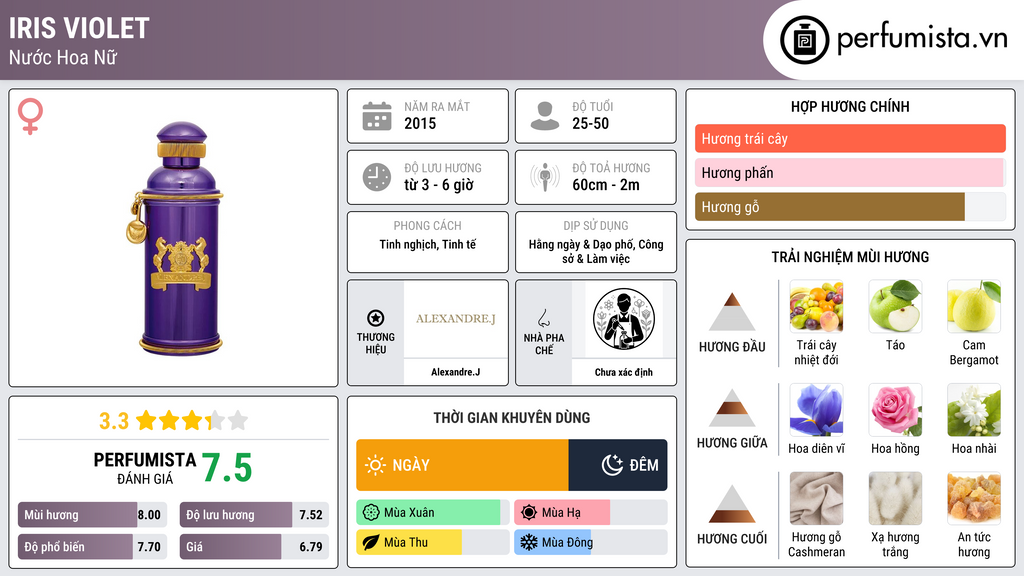Click the age range 25-50
This screenshot has height=576, width=1024.
pos(590,123)
